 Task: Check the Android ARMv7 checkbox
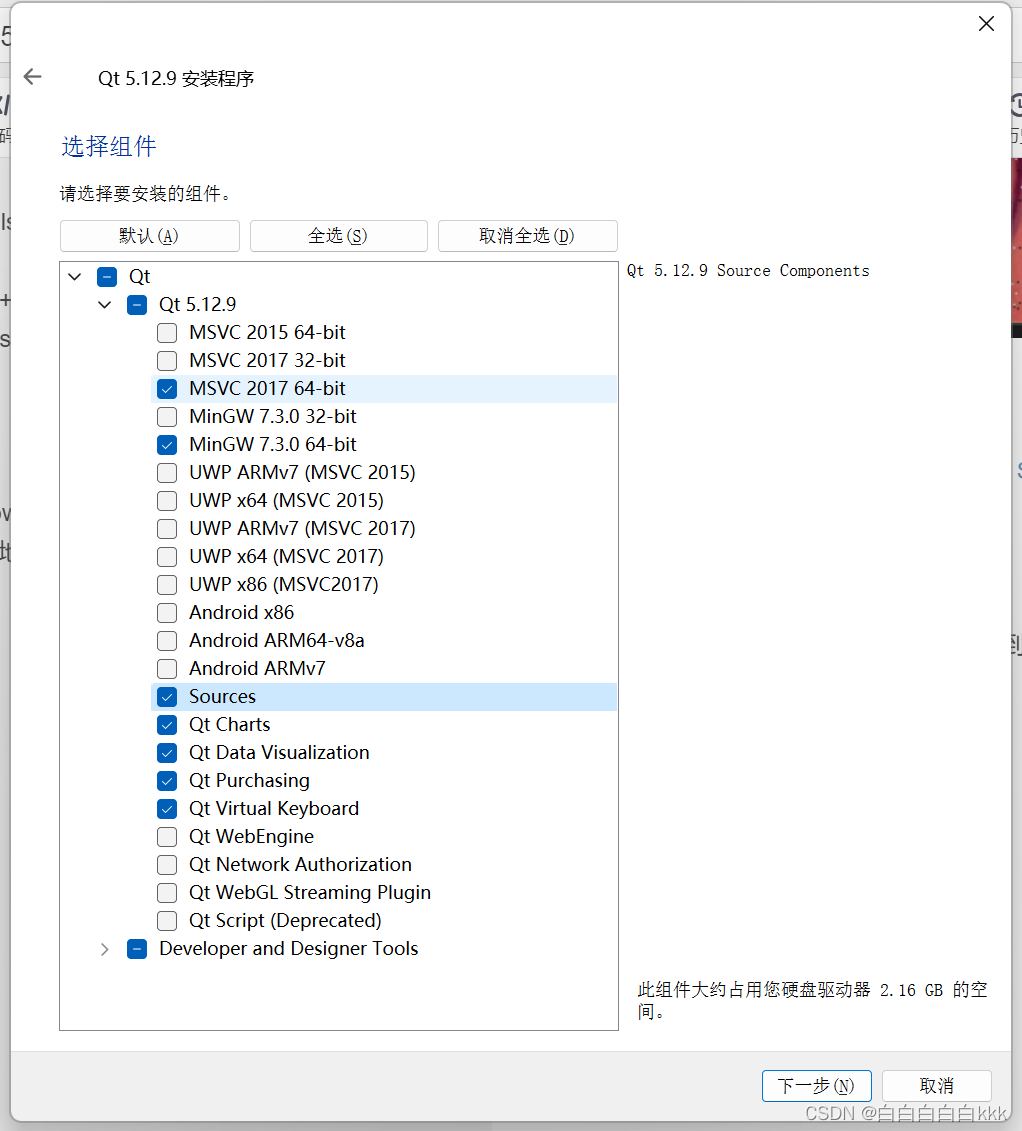click(x=167, y=669)
